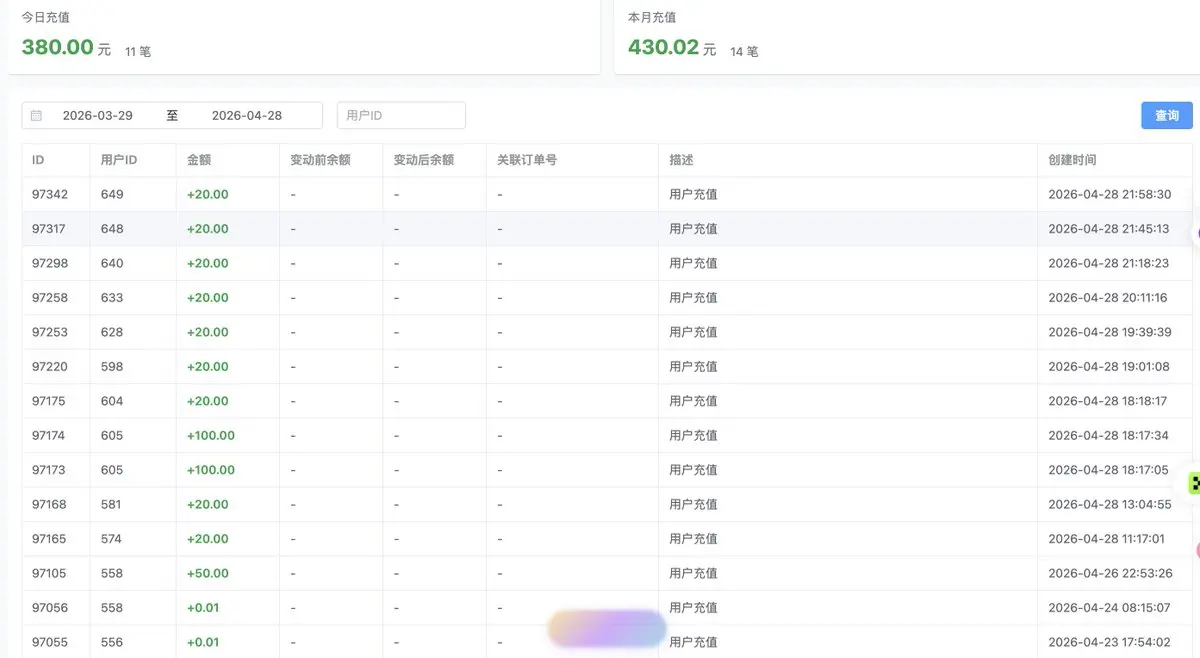
Task: Click timestamp 2026-04-24 08:15:07
Action: click(x=1109, y=608)
